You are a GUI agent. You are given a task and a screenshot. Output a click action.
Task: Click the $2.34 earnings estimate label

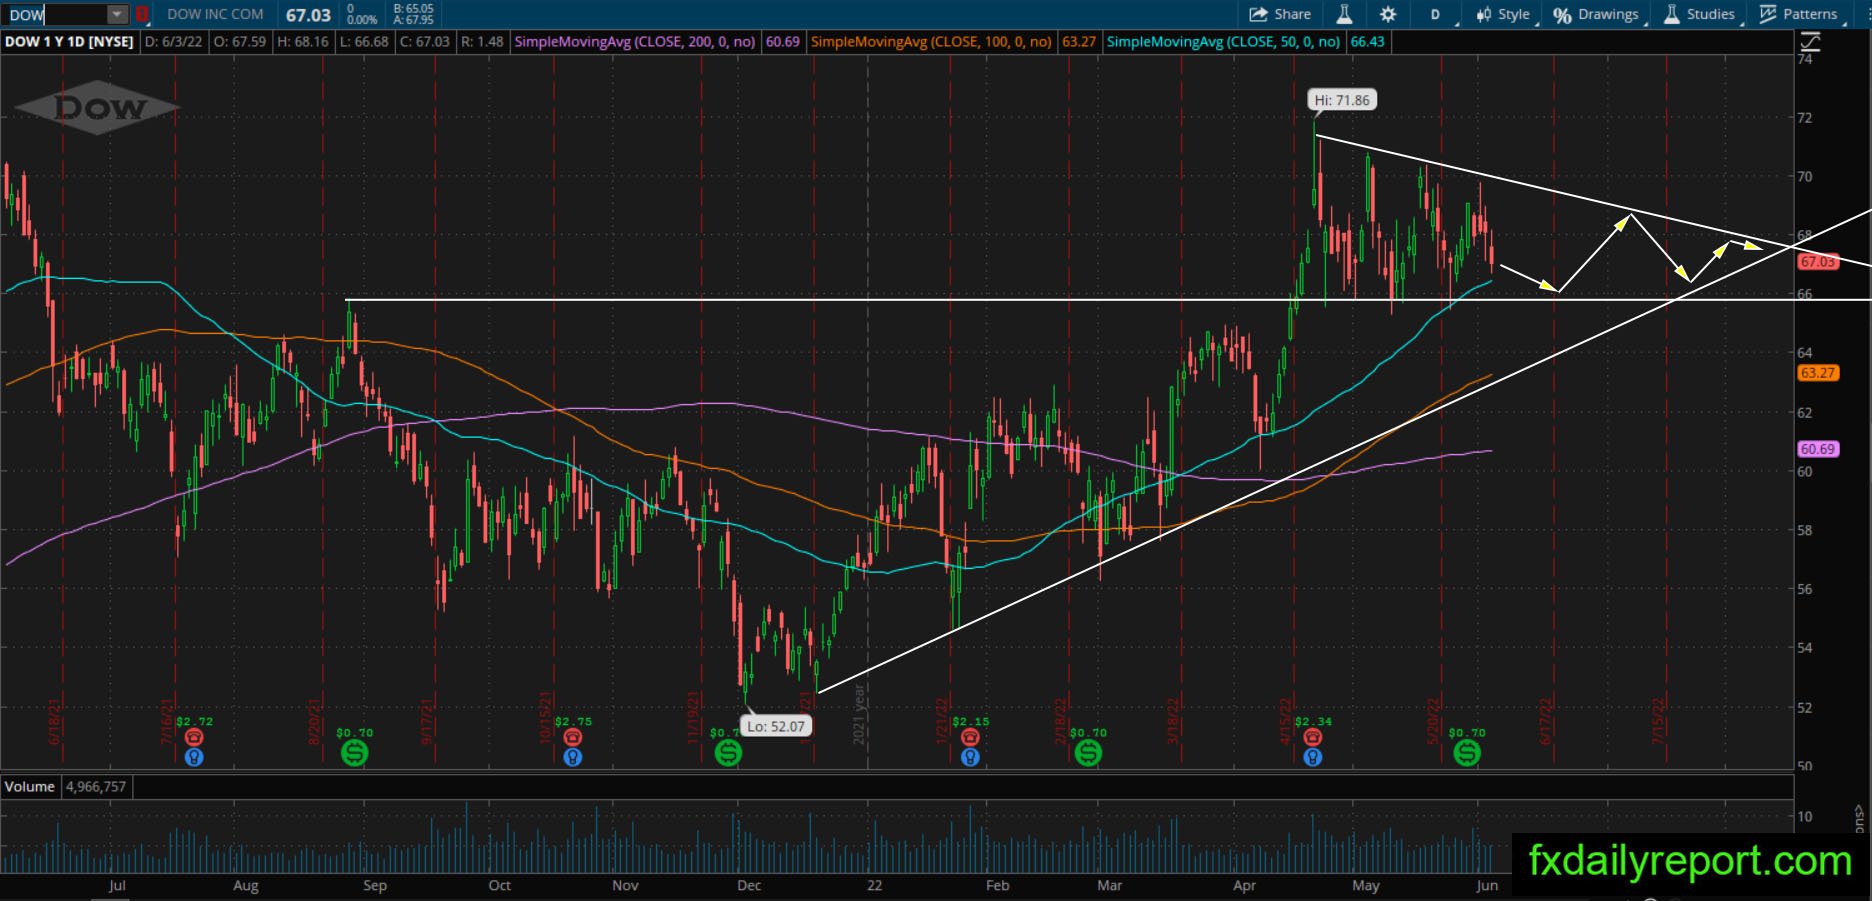coord(1313,721)
